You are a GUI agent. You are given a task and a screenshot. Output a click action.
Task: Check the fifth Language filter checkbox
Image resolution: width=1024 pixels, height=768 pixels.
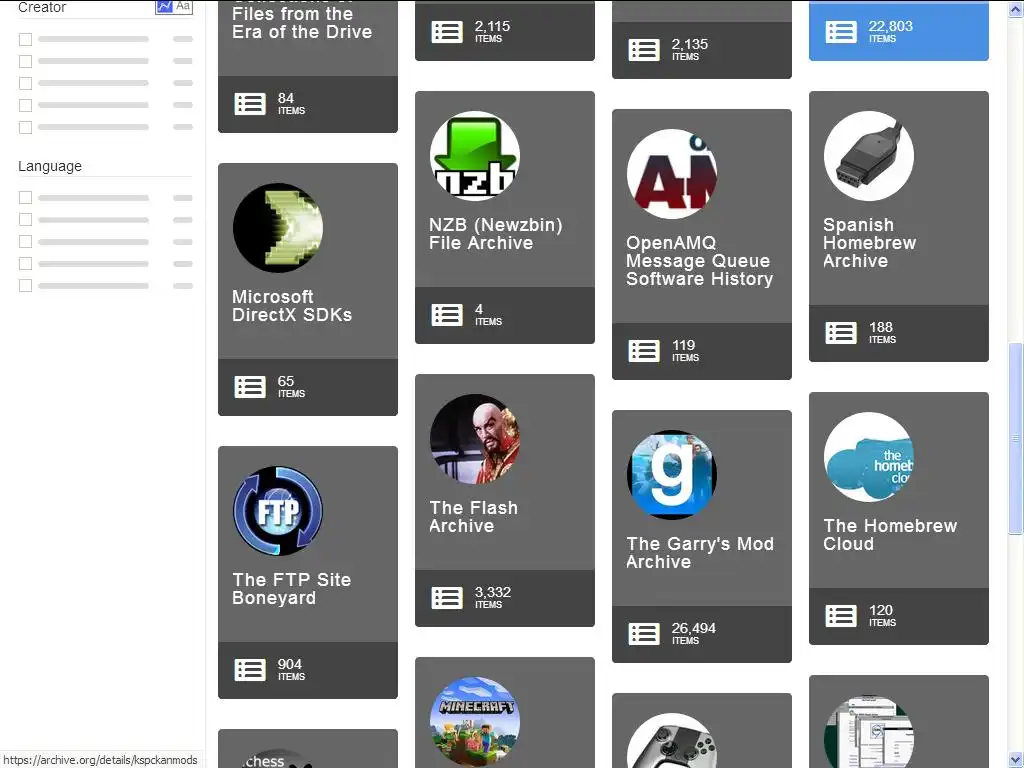pyautogui.click(x=25, y=285)
